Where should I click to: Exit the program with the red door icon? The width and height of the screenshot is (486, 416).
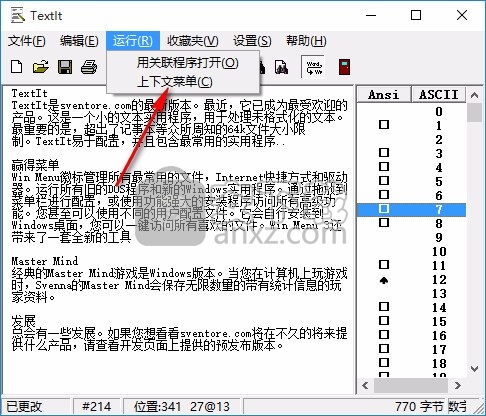344,67
